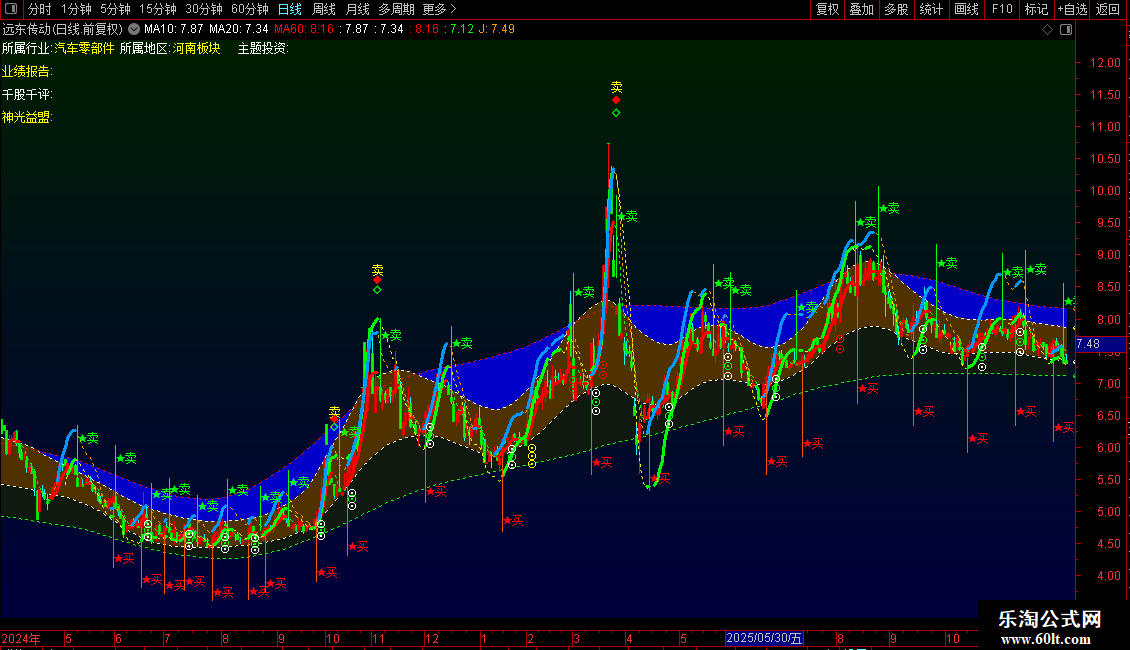This screenshot has height=650, width=1130.
Task: Switch to the 分时 intraday view
Action: 40,9
